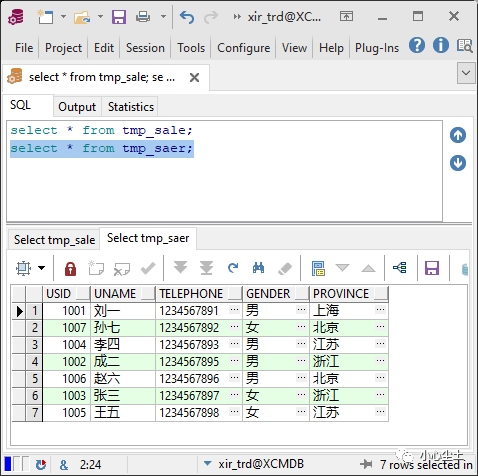478x476 pixels.
Task: Click the PROVINCE column header
Action: [x=341, y=294]
